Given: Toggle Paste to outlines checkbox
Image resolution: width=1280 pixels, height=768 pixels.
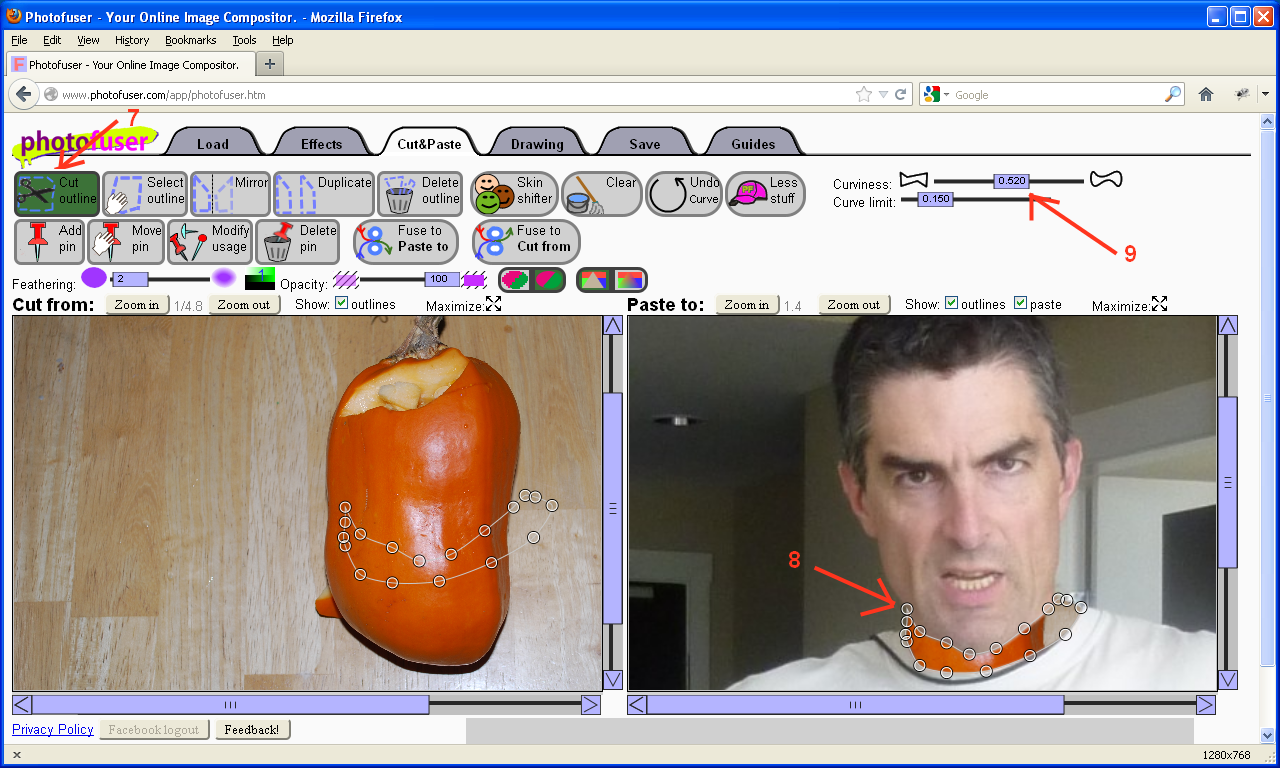Looking at the screenshot, I should click(x=952, y=303).
